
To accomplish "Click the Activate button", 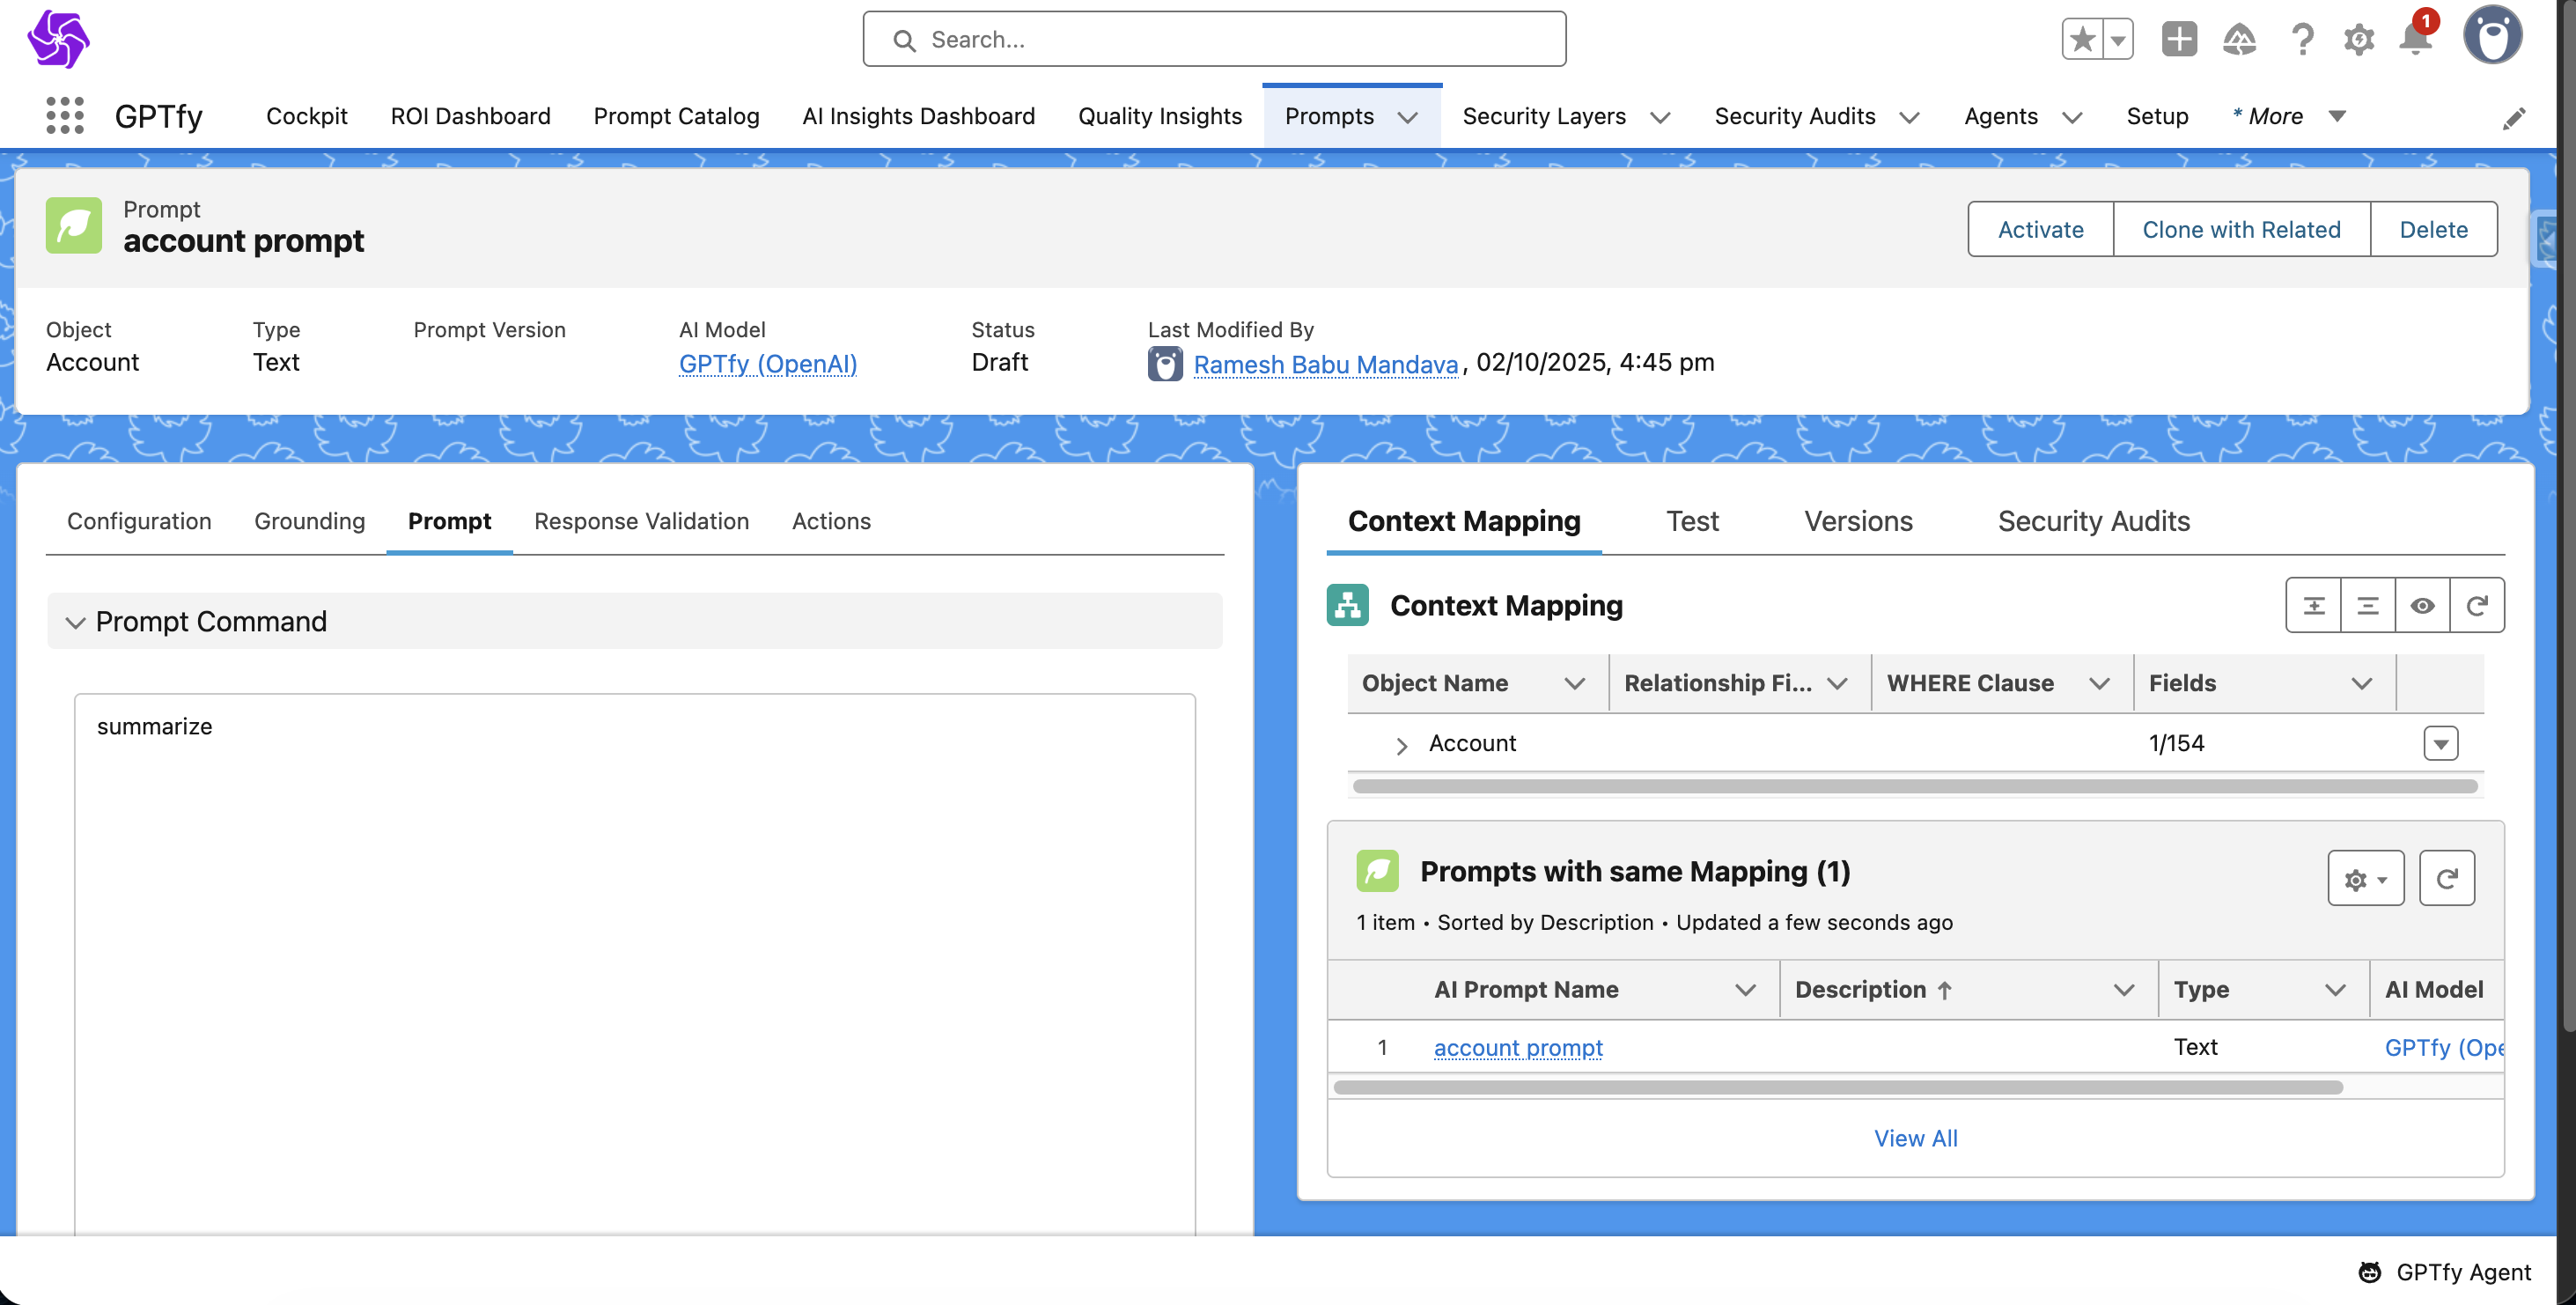I will pos(2040,229).
